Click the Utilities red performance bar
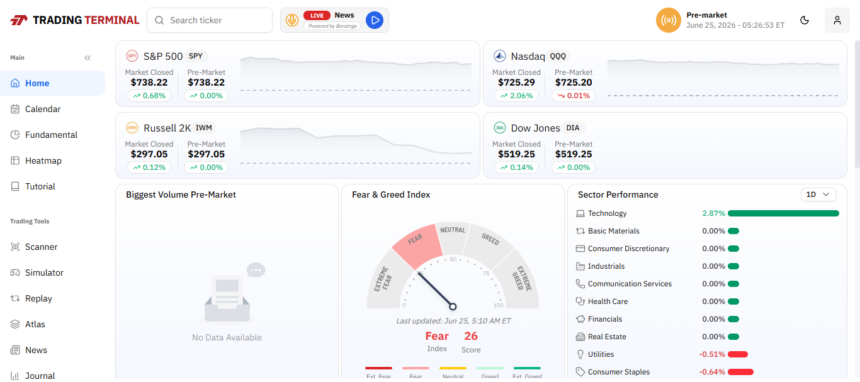The height and width of the screenshot is (382, 860). (738, 354)
